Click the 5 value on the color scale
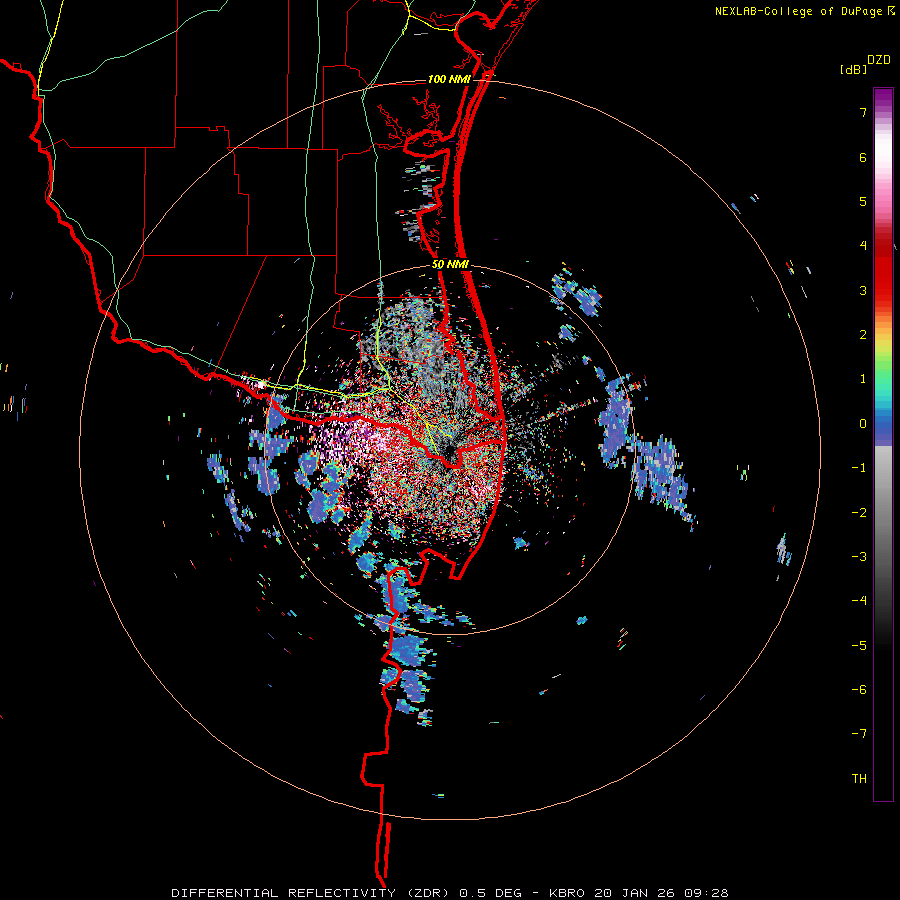Screen dimensions: 900x900 863,201
